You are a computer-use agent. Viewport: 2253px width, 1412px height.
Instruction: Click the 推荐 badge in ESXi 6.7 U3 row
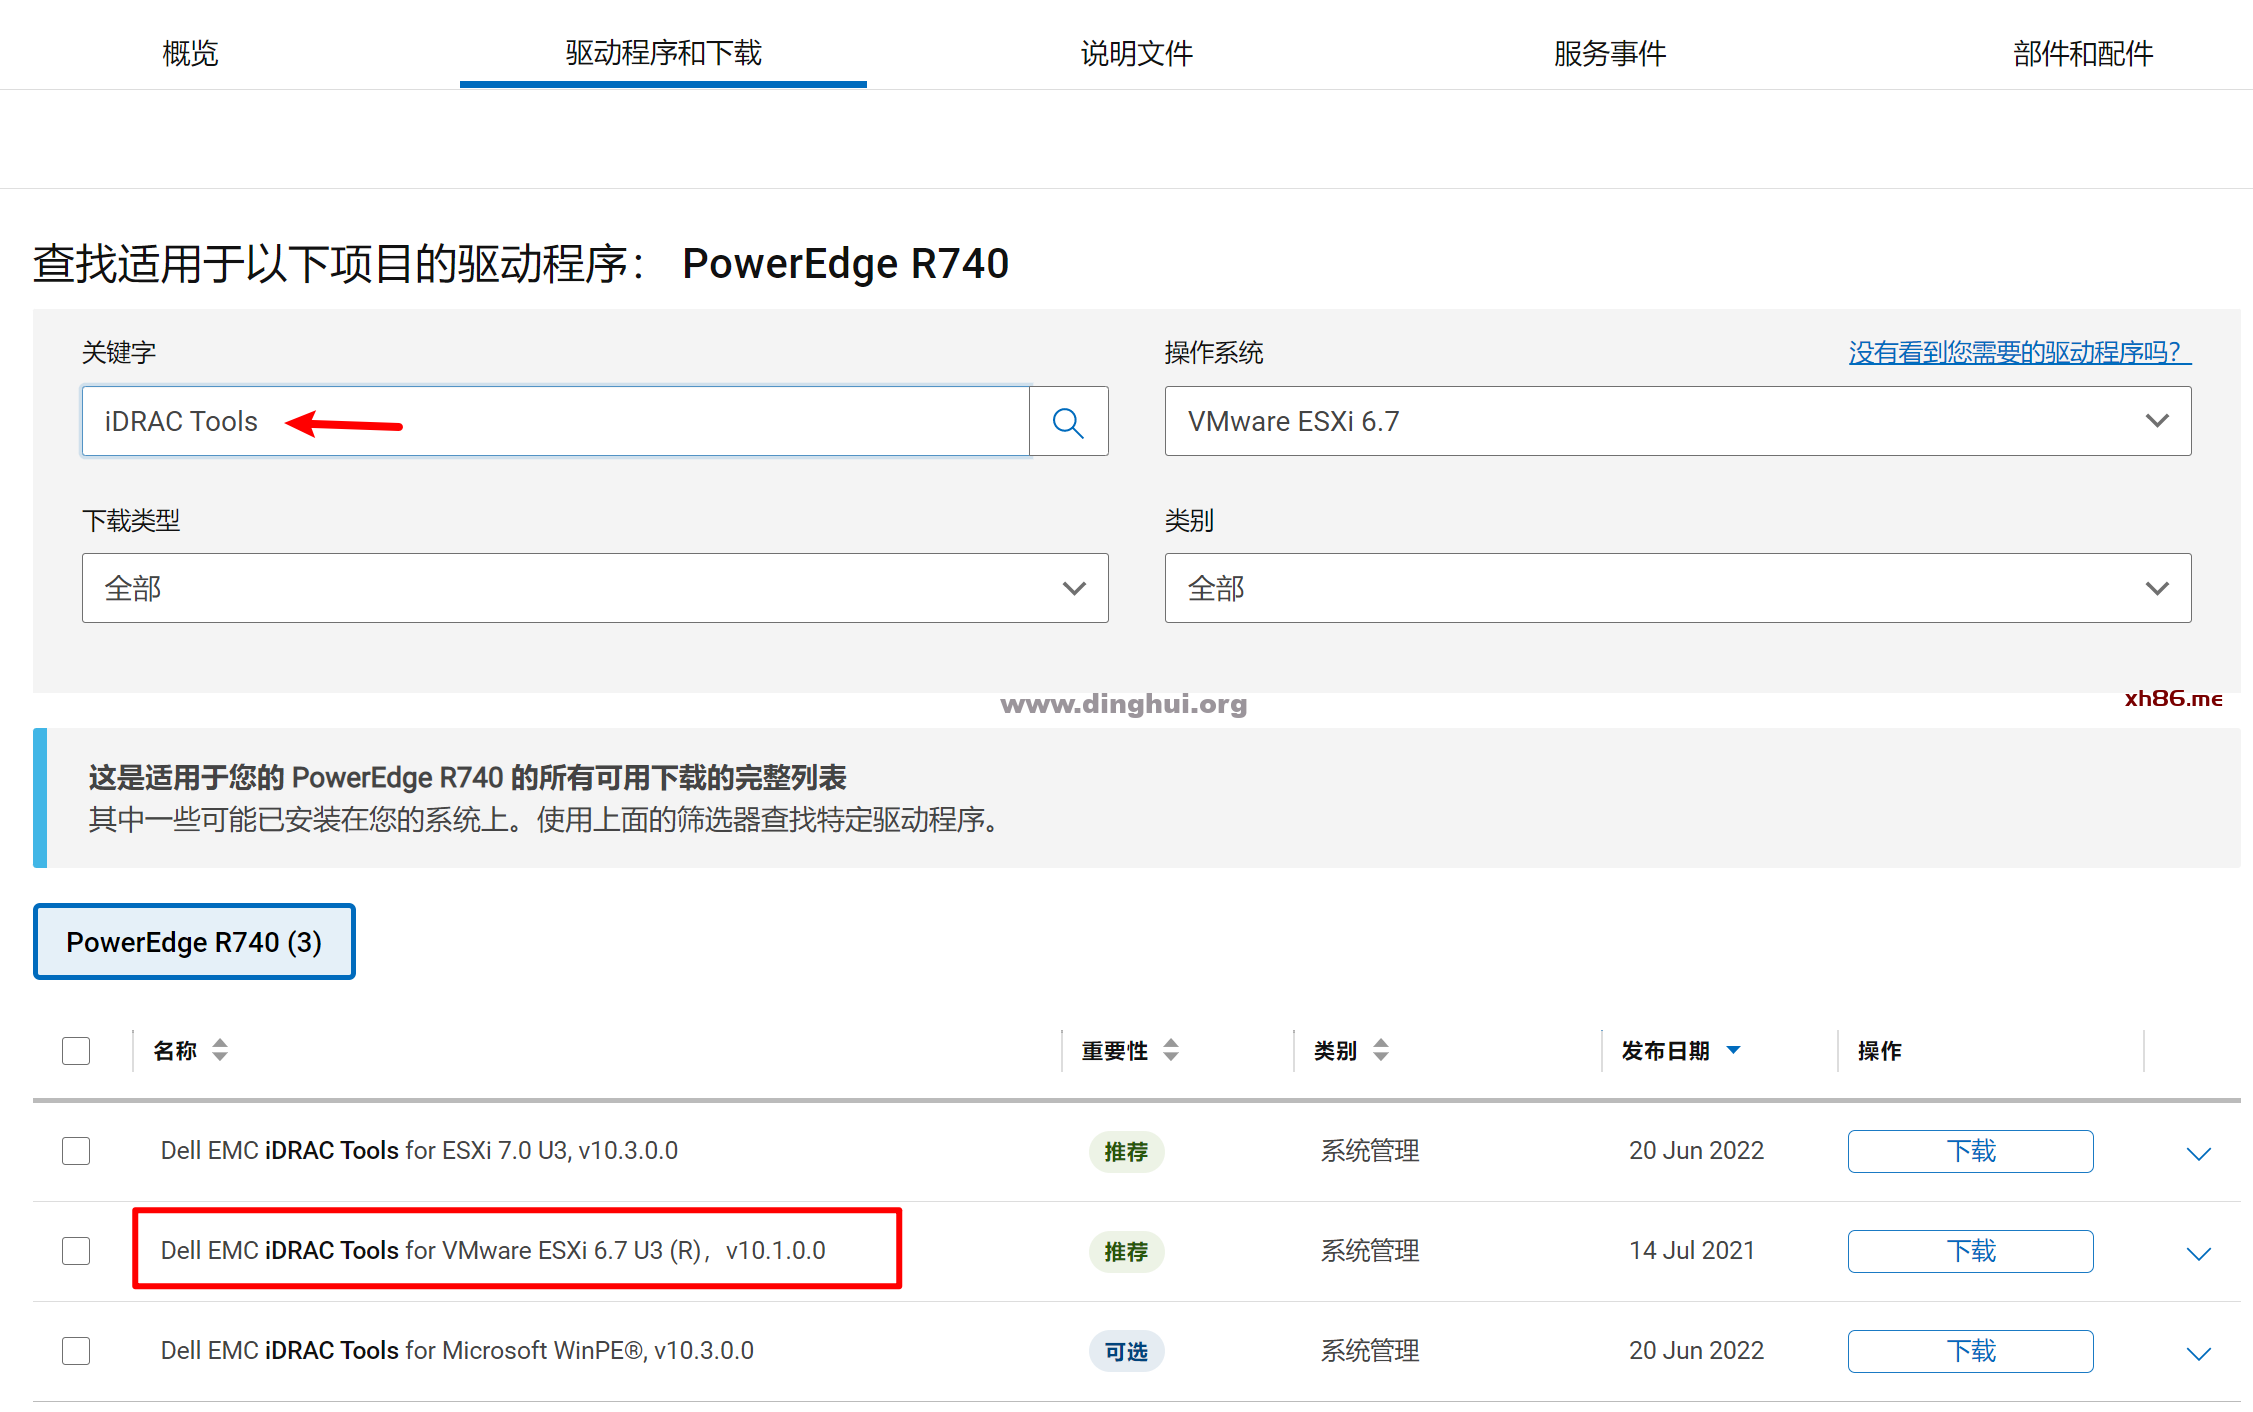point(1126,1252)
